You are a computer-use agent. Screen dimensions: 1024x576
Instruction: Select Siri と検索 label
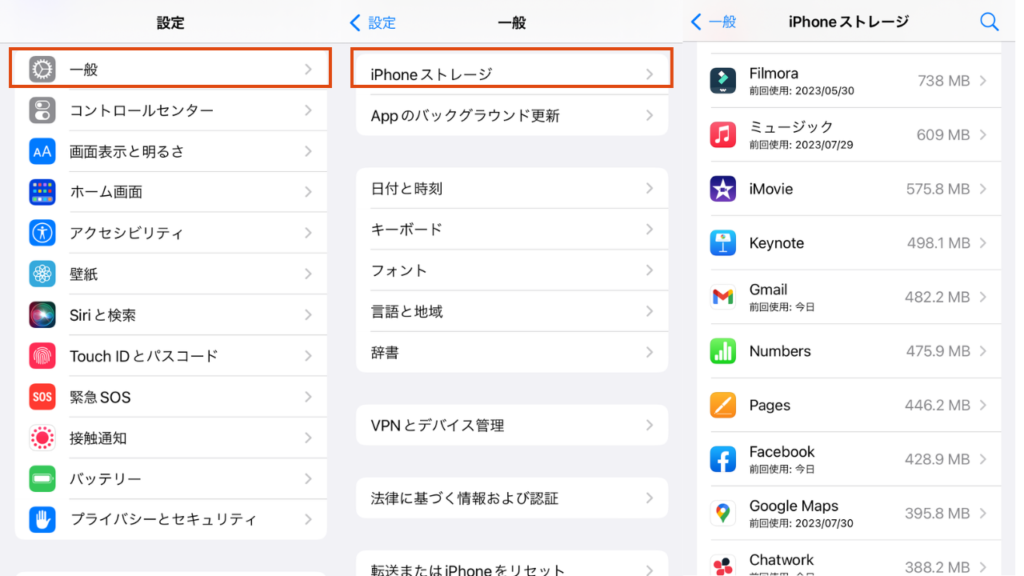103,315
